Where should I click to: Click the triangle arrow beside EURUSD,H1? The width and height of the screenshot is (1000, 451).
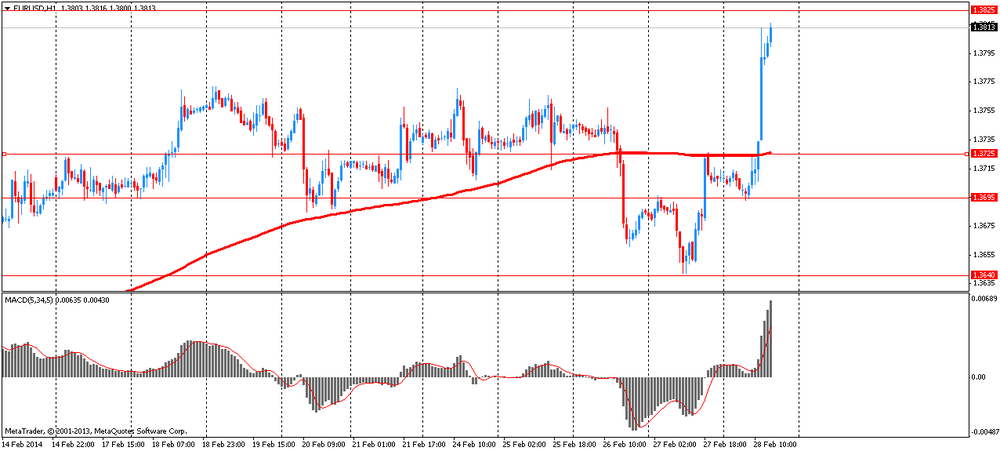pyautogui.click(x=7, y=8)
